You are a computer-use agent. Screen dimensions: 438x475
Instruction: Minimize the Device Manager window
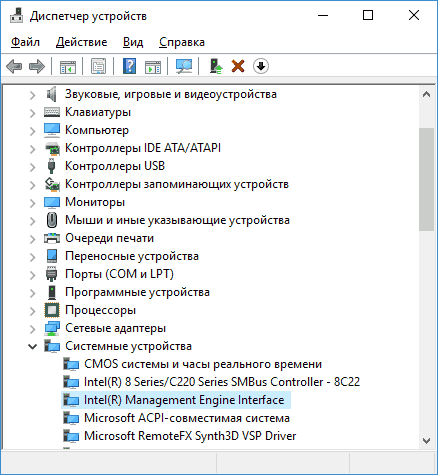click(323, 15)
